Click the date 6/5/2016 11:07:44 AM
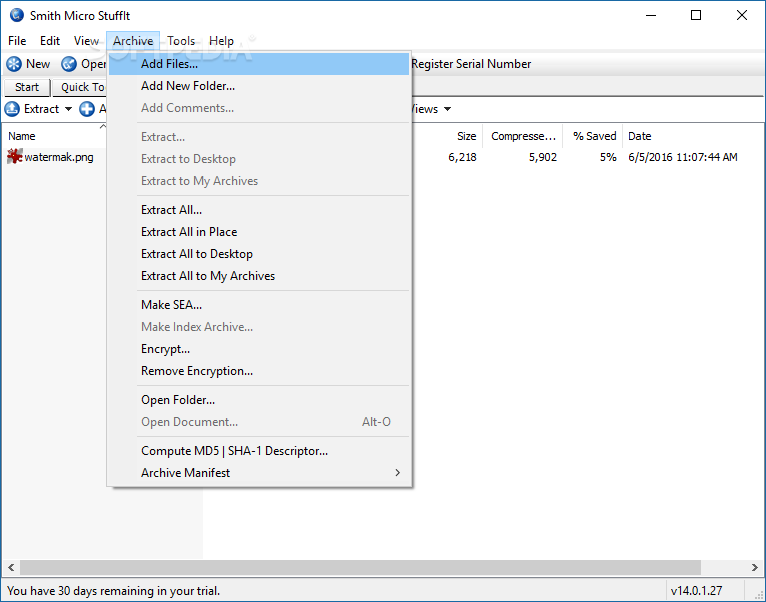 683,157
